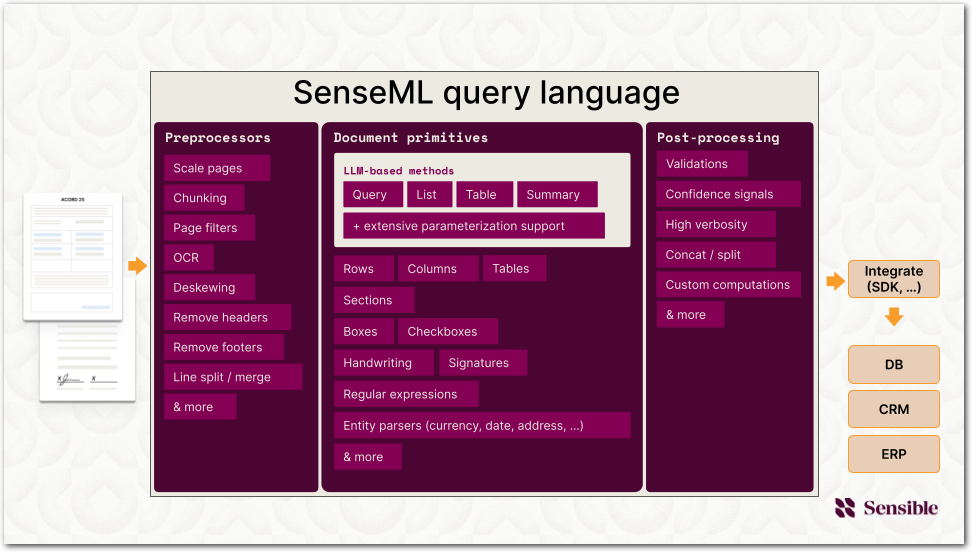Image resolution: width=972 pixels, height=552 pixels.
Task: Click the Summary LLM-based method
Action: (x=557, y=194)
